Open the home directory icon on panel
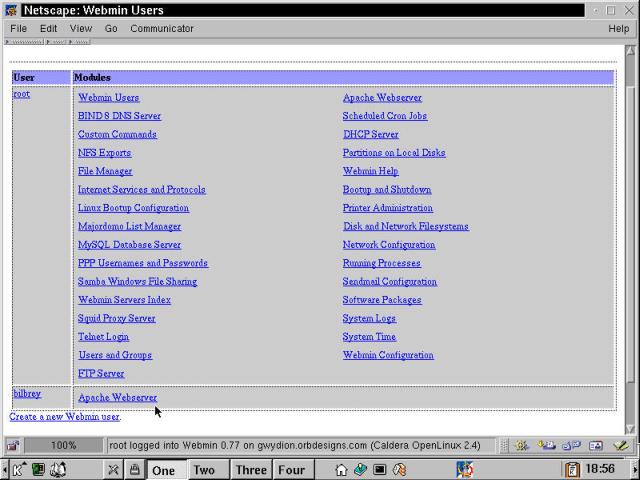This screenshot has height=480, width=640. (x=341, y=469)
